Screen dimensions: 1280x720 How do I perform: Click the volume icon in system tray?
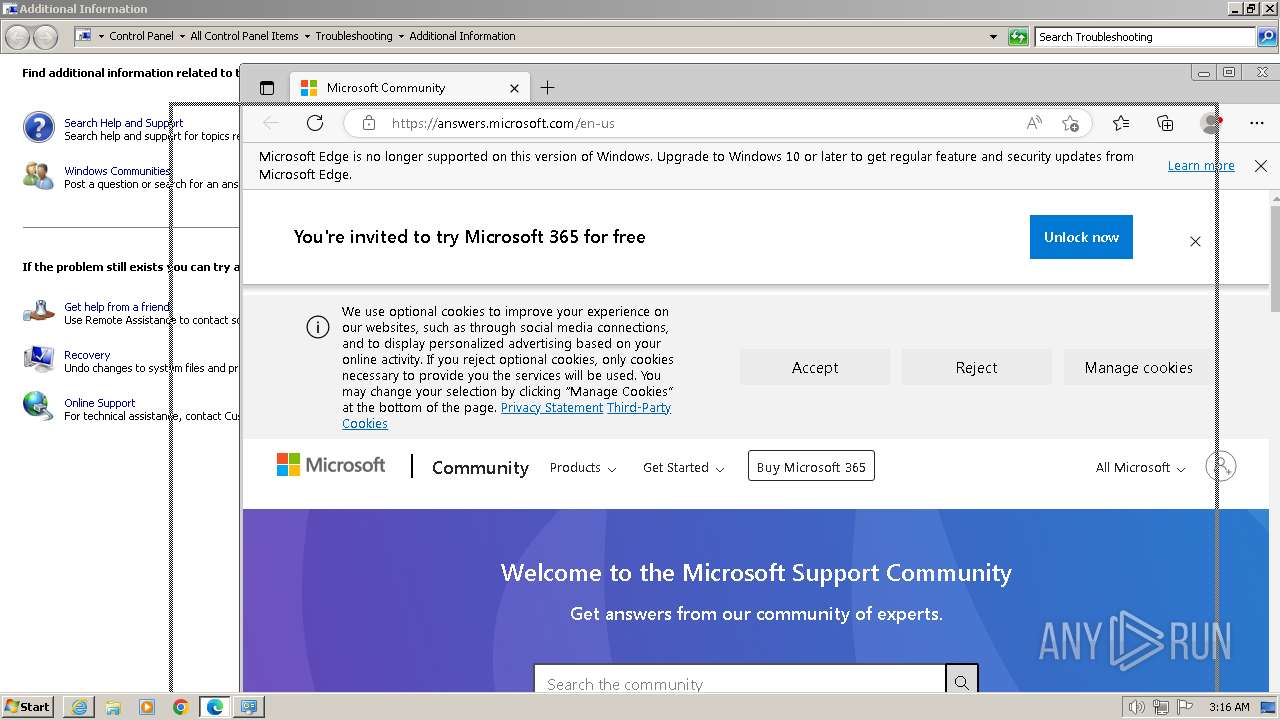click(x=1136, y=707)
